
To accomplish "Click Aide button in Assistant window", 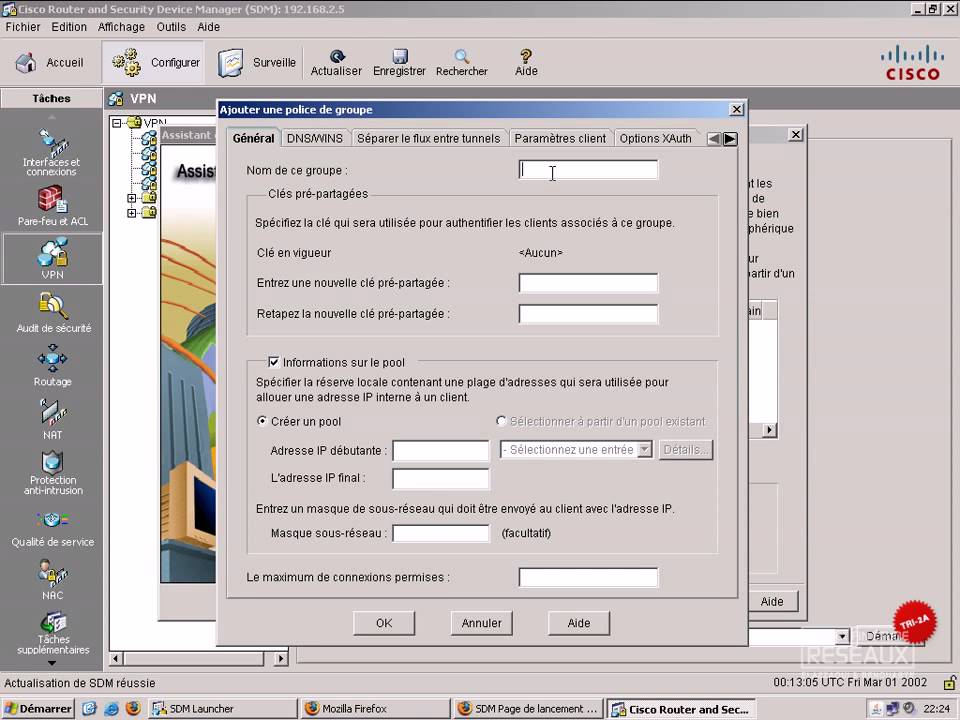I will [x=772, y=602].
